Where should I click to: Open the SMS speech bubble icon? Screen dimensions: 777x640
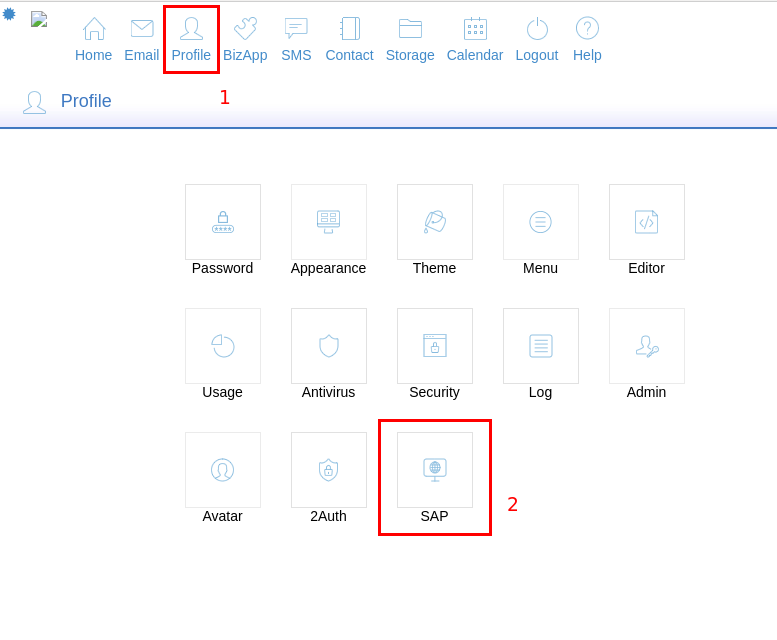296,29
